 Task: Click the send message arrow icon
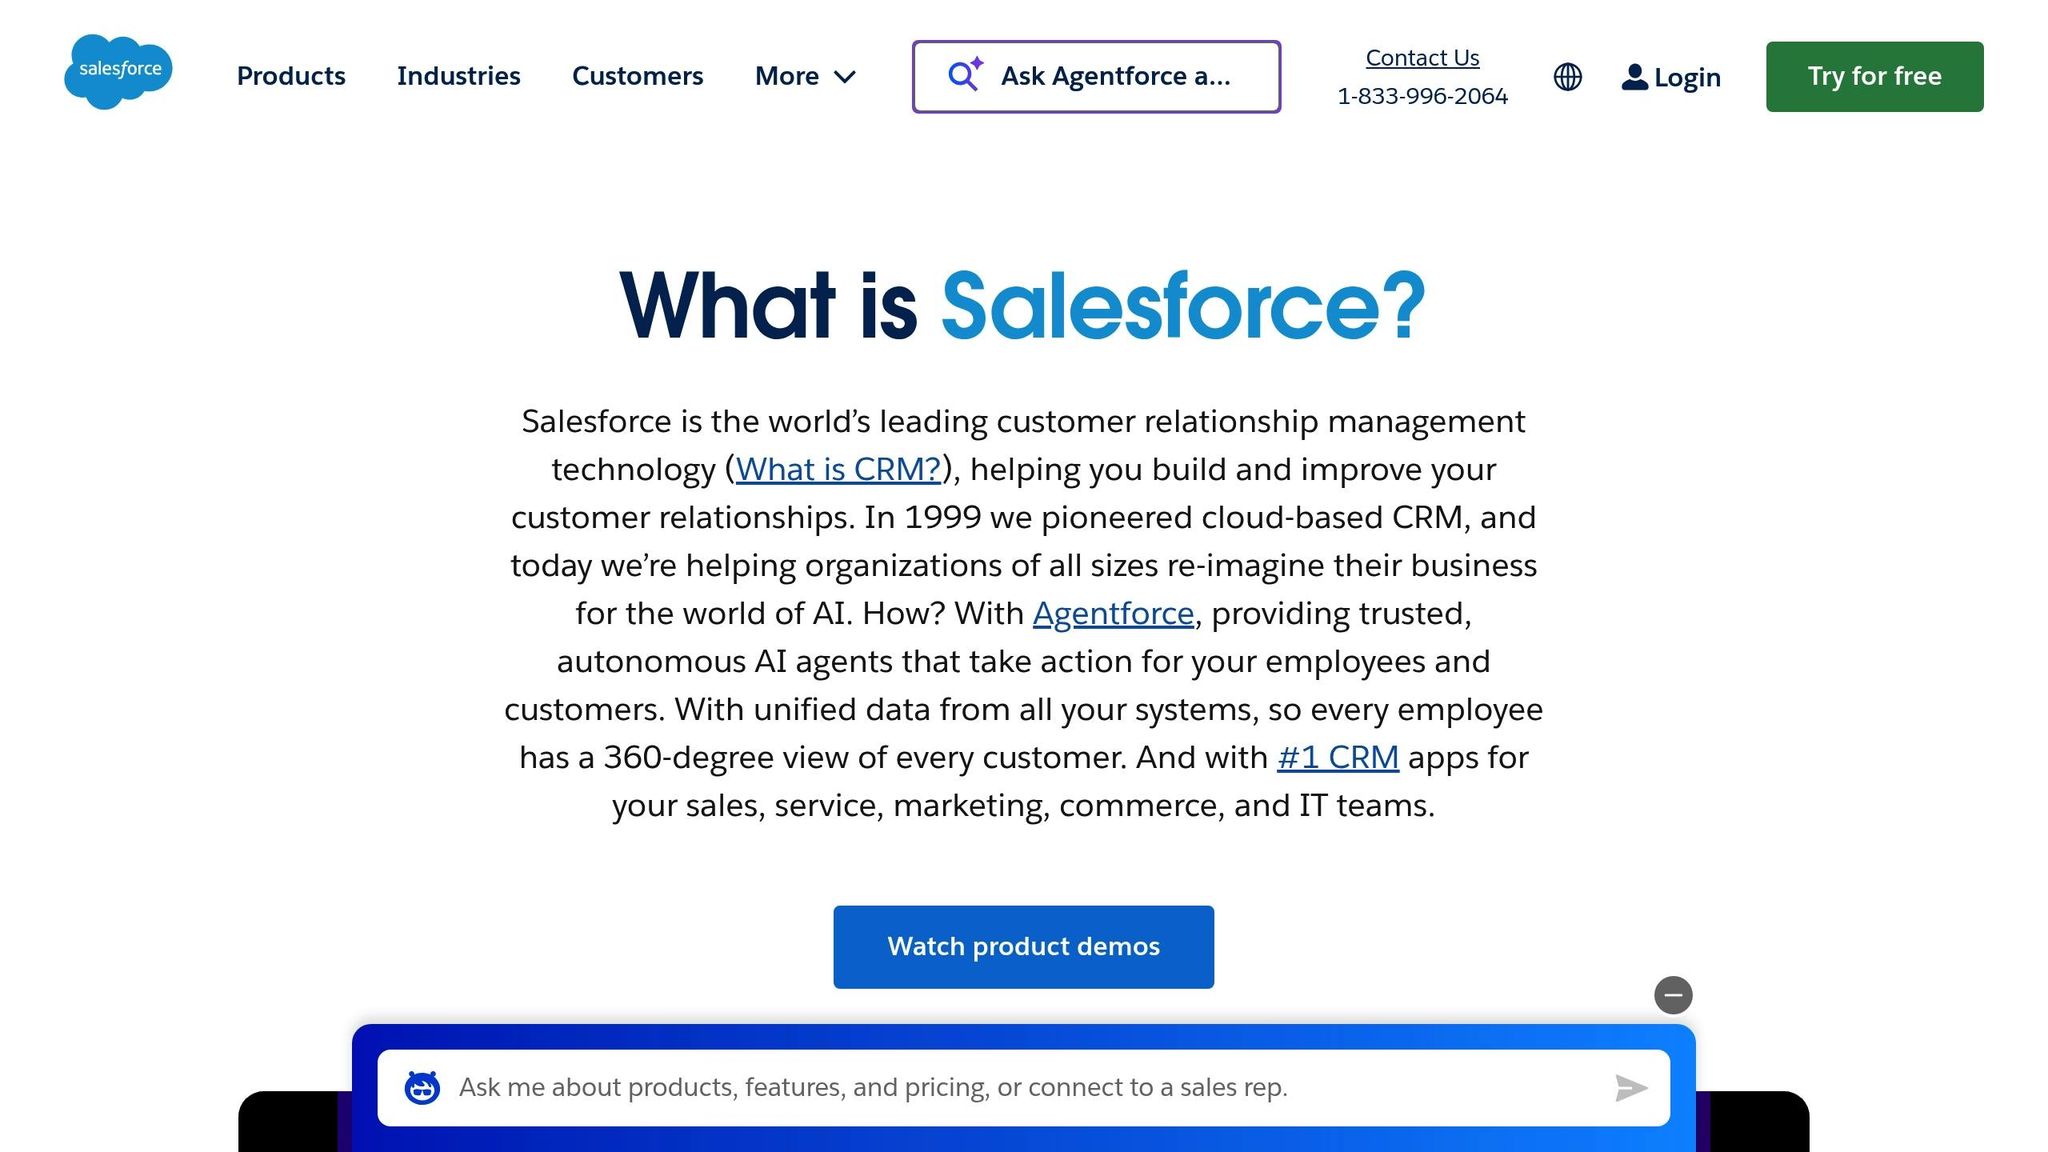pyautogui.click(x=1631, y=1087)
